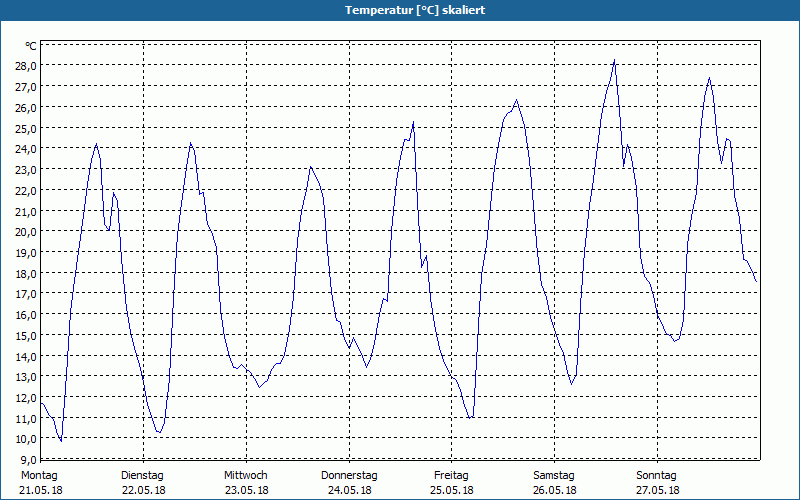
Task: Select the 13,0 y-axis value
Action: tap(27, 377)
